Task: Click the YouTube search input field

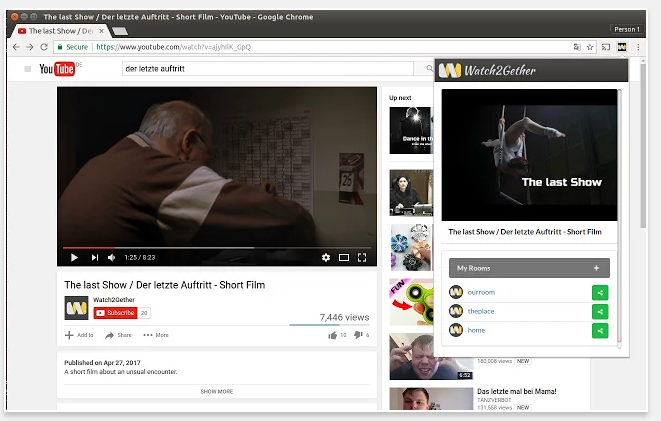Action: (265, 69)
